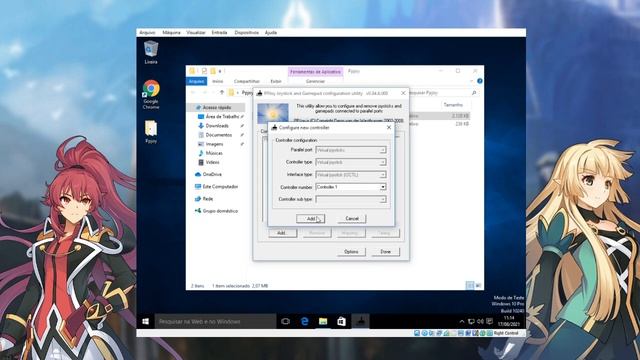This screenshot has height=360, width=640.
Task: Click the New folder quick access icon
Action: tap(213, 71)
